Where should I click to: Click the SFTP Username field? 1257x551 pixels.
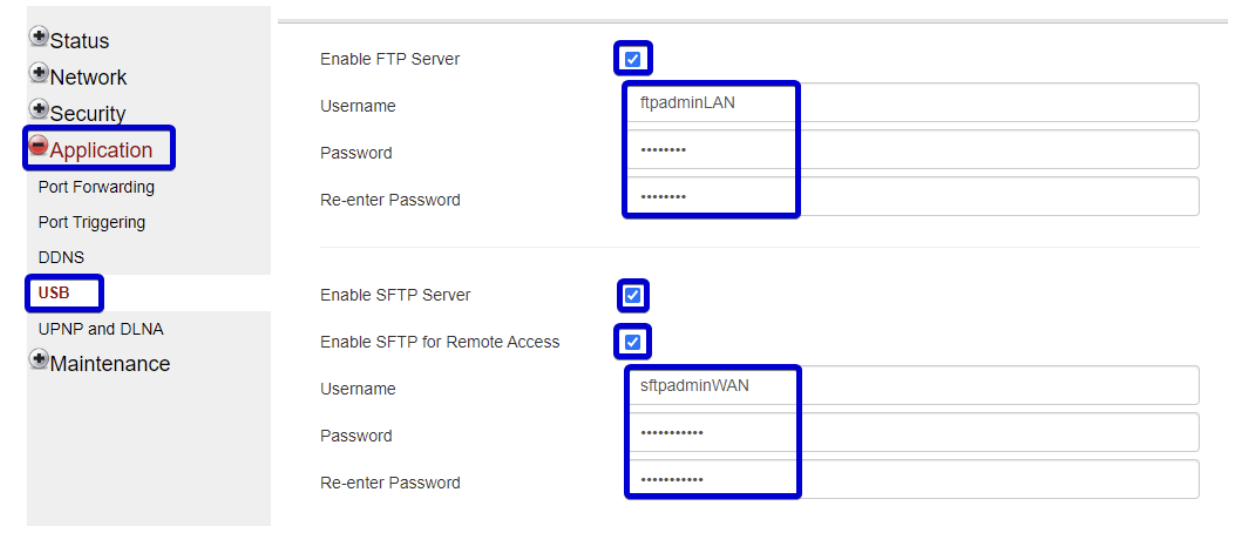[910, 385]
